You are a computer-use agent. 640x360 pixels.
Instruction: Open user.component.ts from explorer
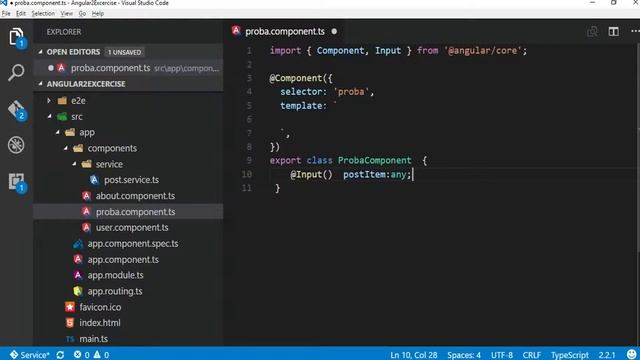coord(132,228)
